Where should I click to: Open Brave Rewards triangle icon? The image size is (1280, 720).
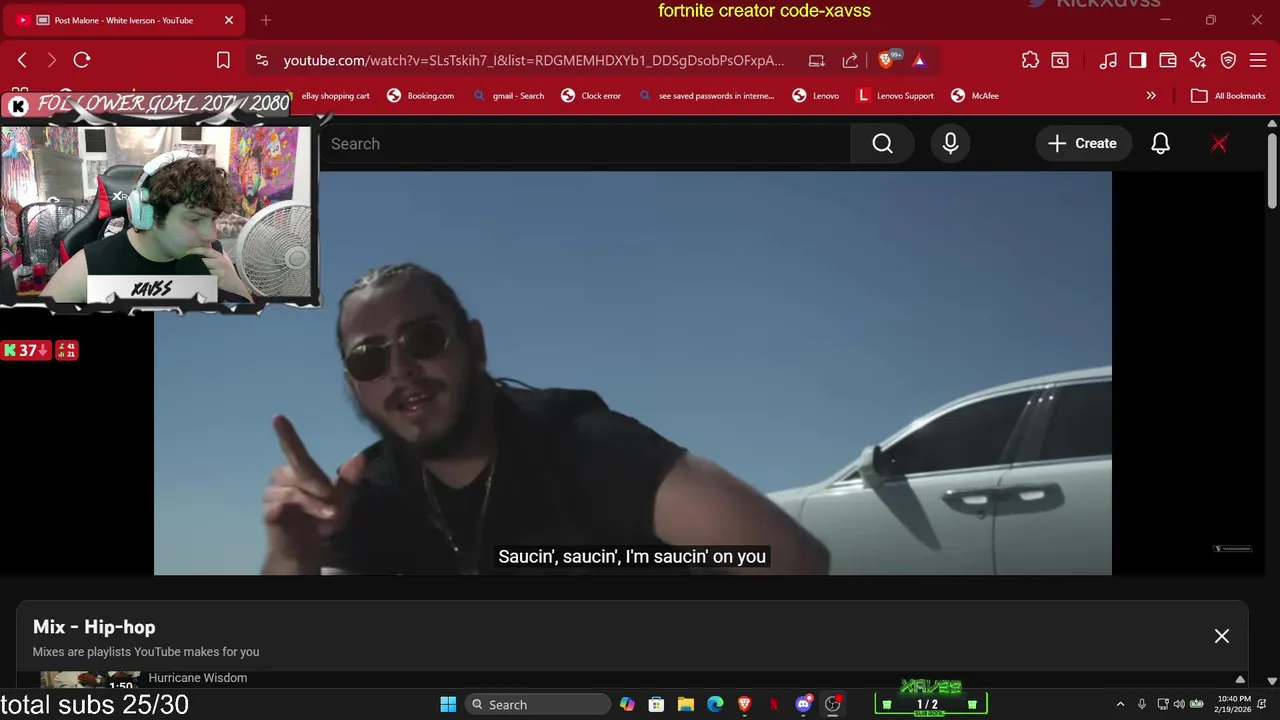tap(919, 60)
